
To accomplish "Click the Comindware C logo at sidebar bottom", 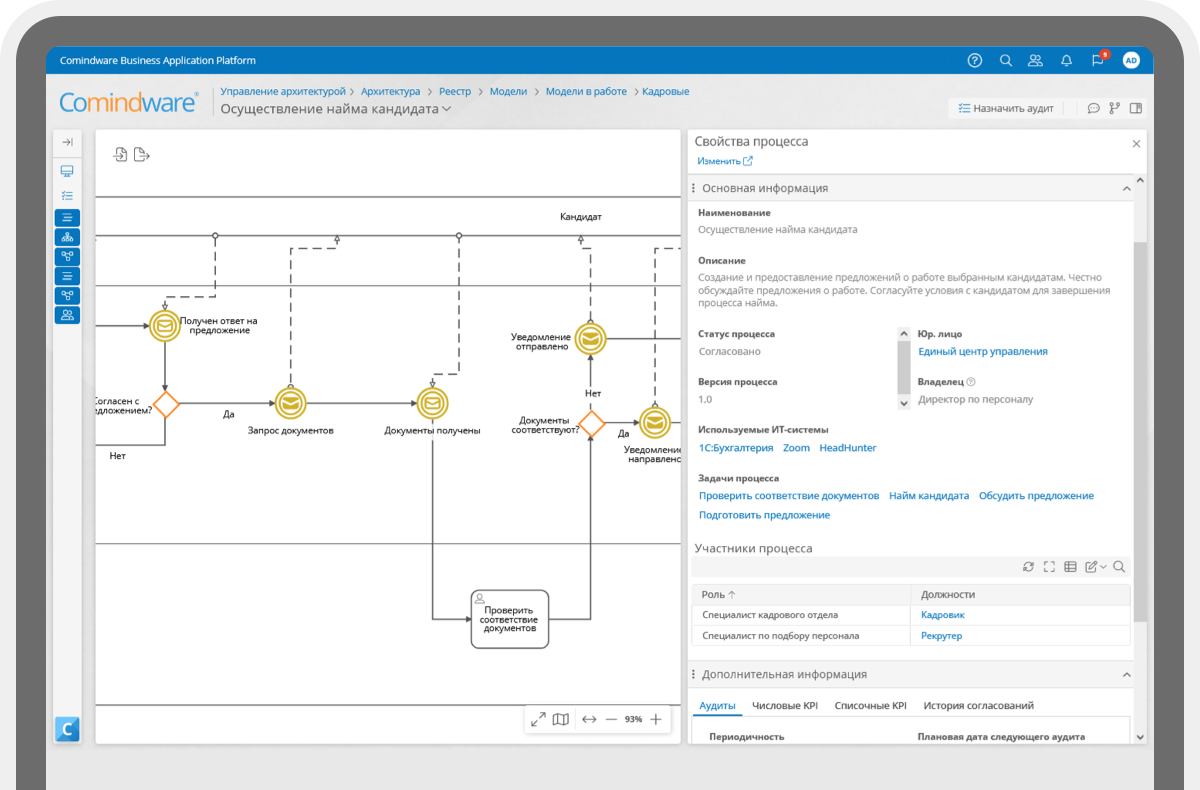I will 67,729.
